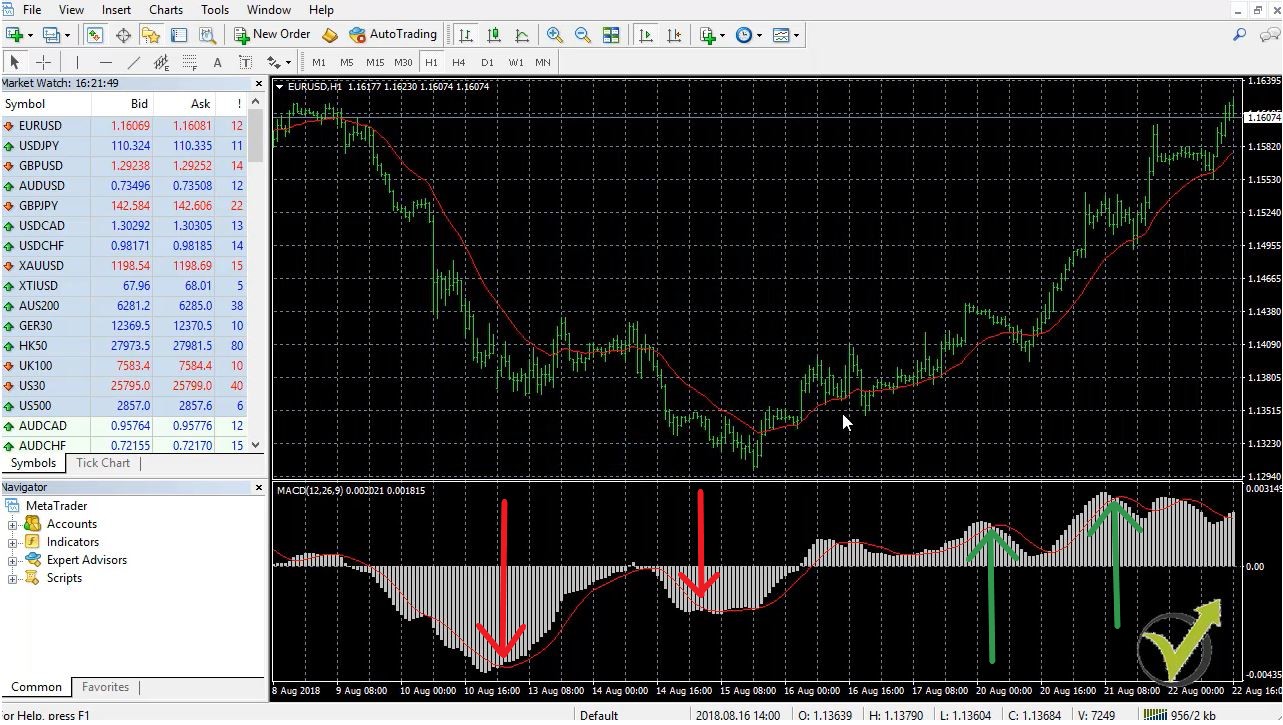1283x725 pixels.
Task: Switch timeframe to H4
Action: click(458, 62)
